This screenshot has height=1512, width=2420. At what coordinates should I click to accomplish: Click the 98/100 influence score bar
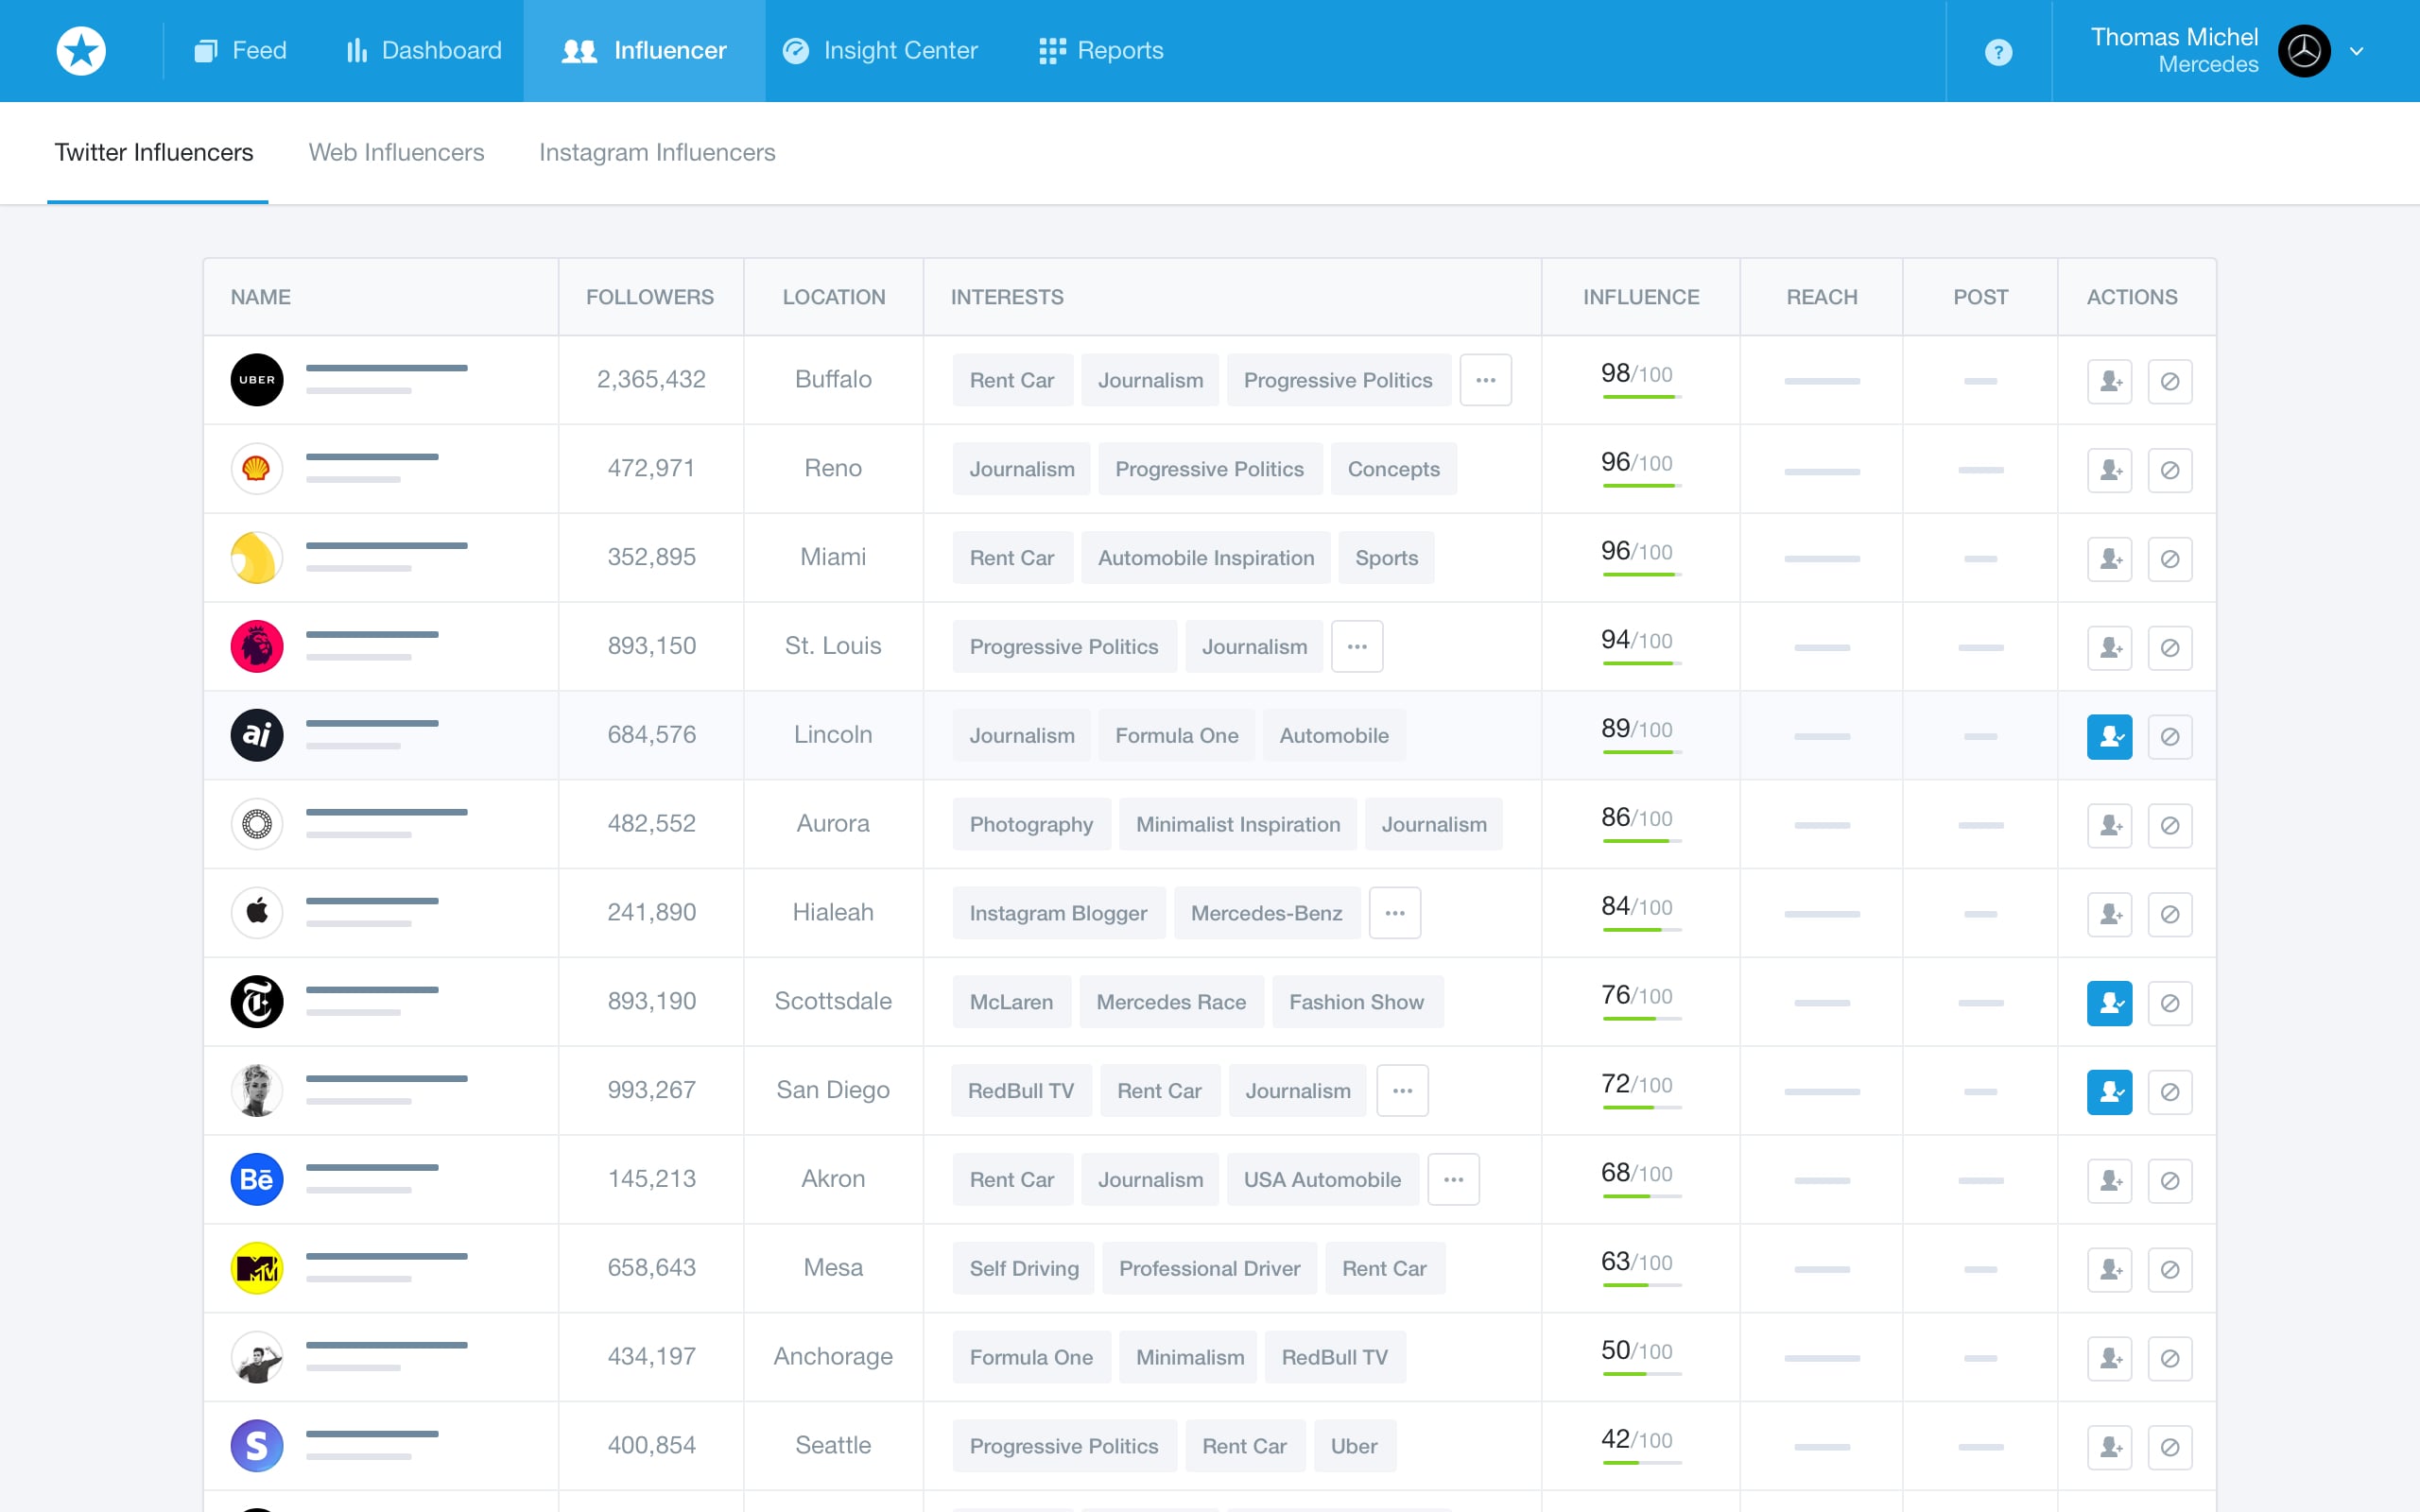[1640, 397]
